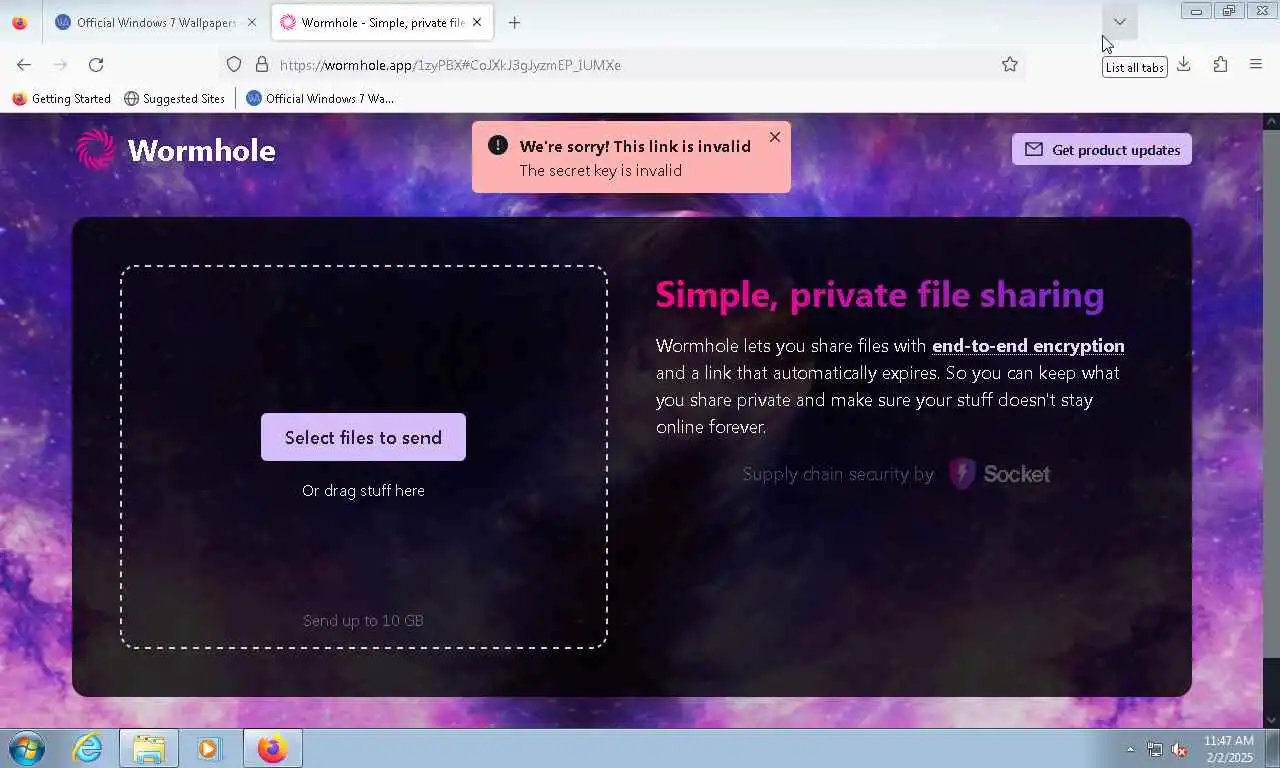
Task: Click the Select files to send button
Action: [363, 437]
